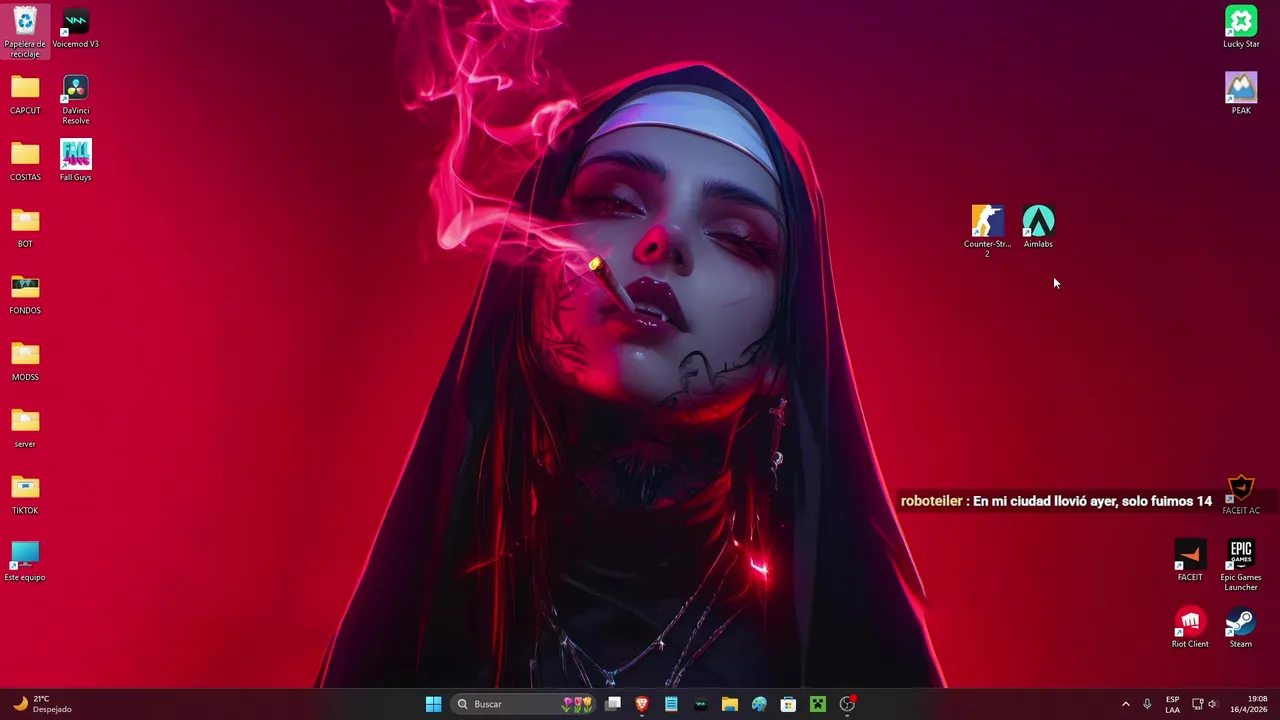Open the DaVinci Resolve desktop shortcut
The width and height of the screenshot is (1280, 720).
76,99
